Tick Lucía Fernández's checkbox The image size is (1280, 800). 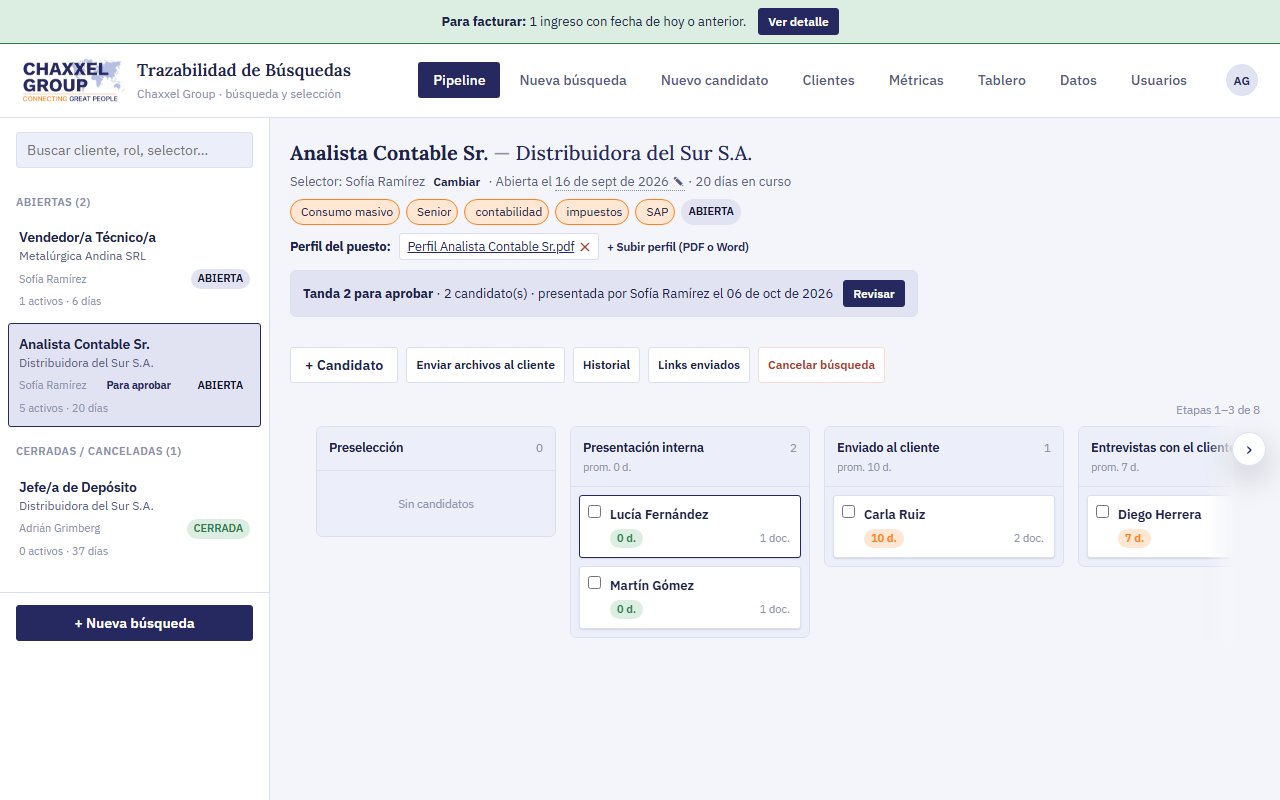click(x=595, y=512)
